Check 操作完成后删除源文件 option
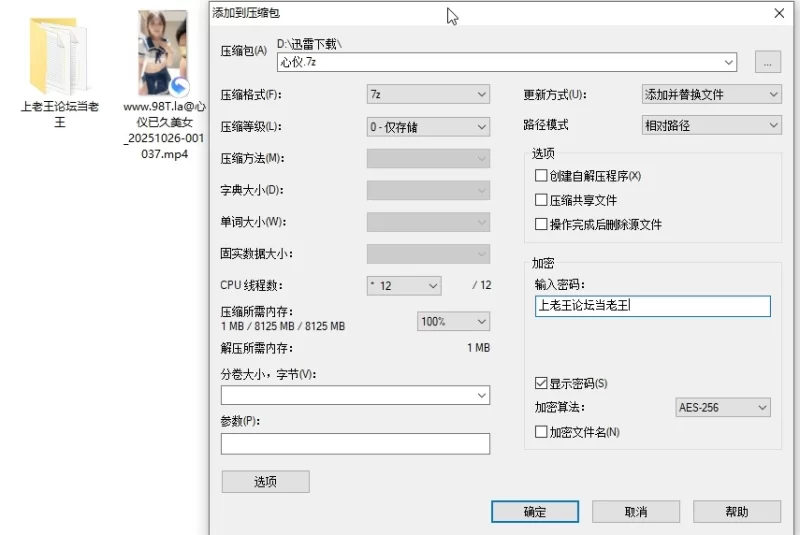Image resolution: width=800 pixels, height=535 pixels. [x=541, y=224]
